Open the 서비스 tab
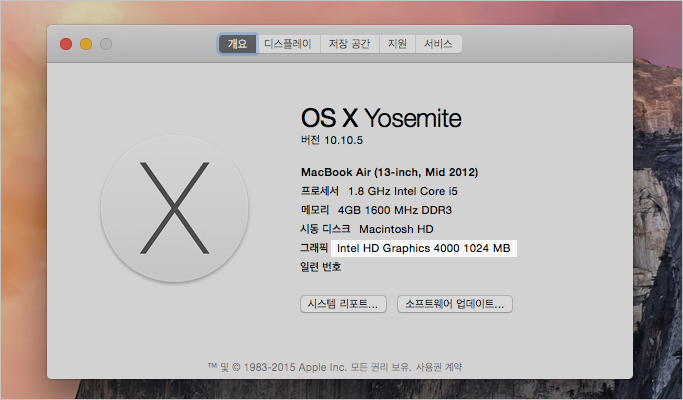 click(x=438, y=44)
